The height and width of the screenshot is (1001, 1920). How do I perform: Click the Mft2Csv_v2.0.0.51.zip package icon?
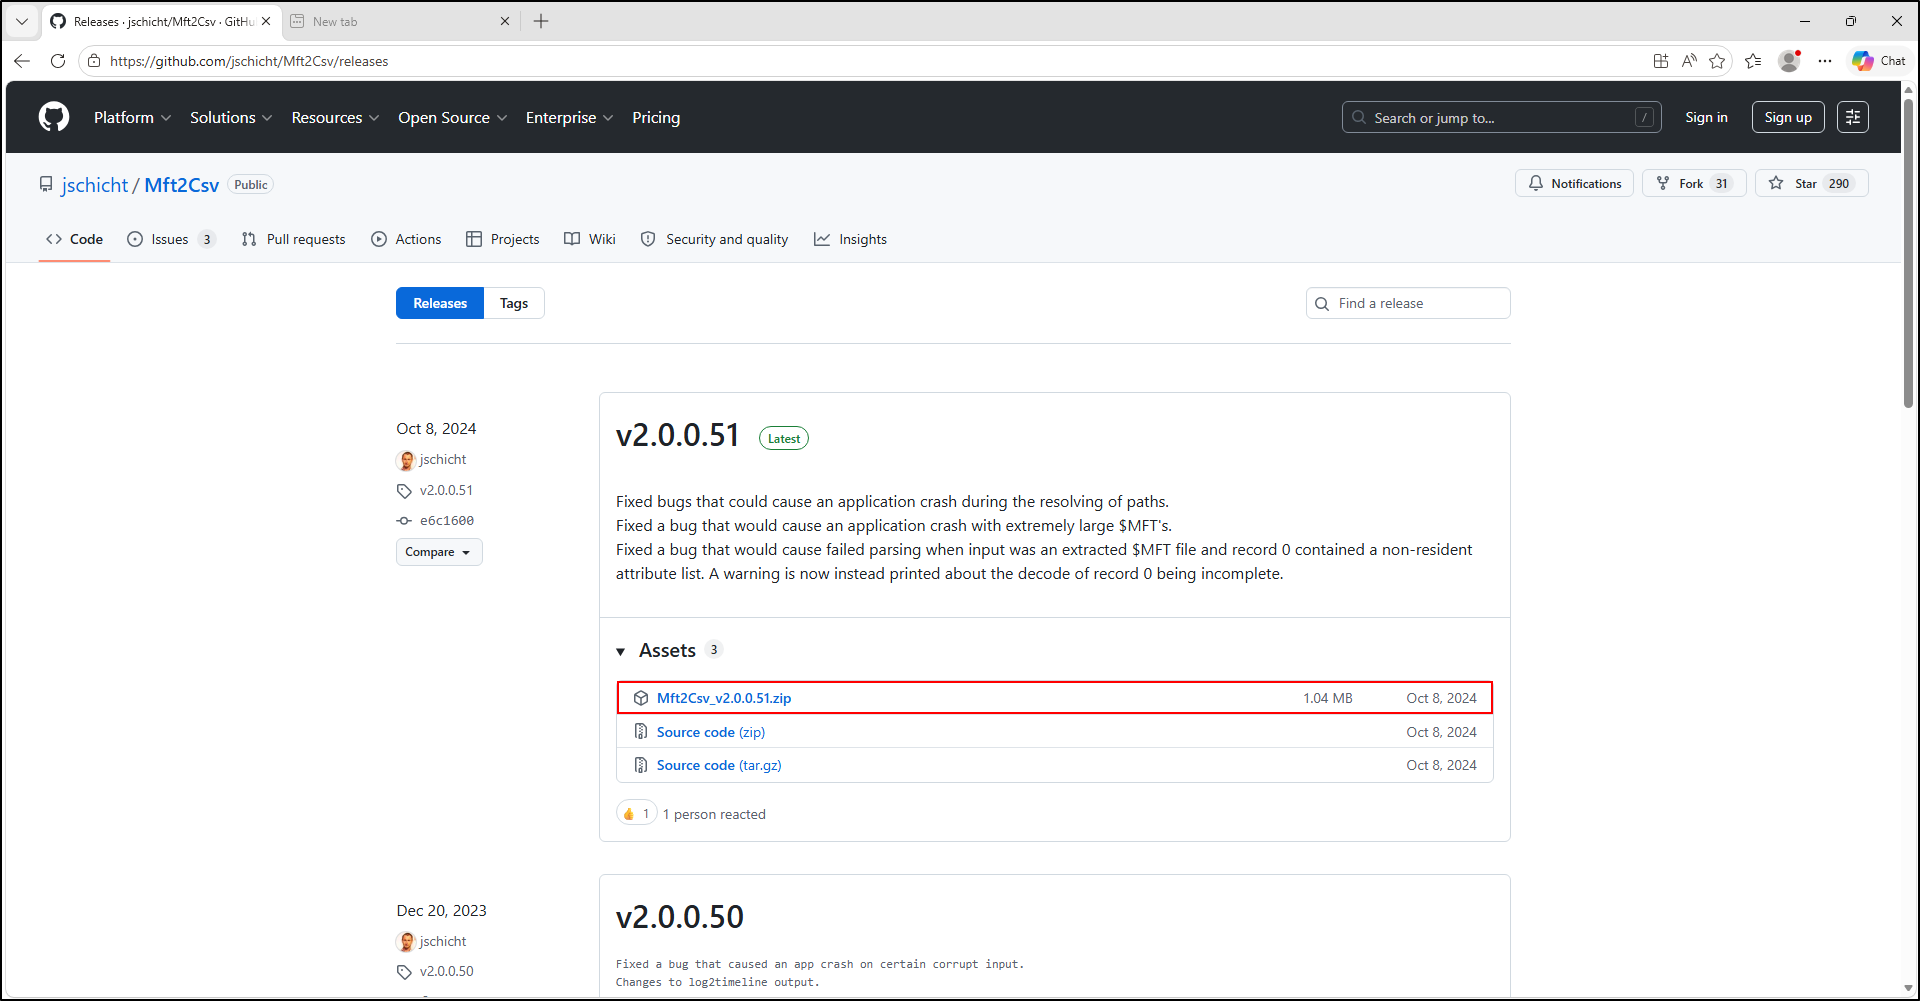pos(641,698)
